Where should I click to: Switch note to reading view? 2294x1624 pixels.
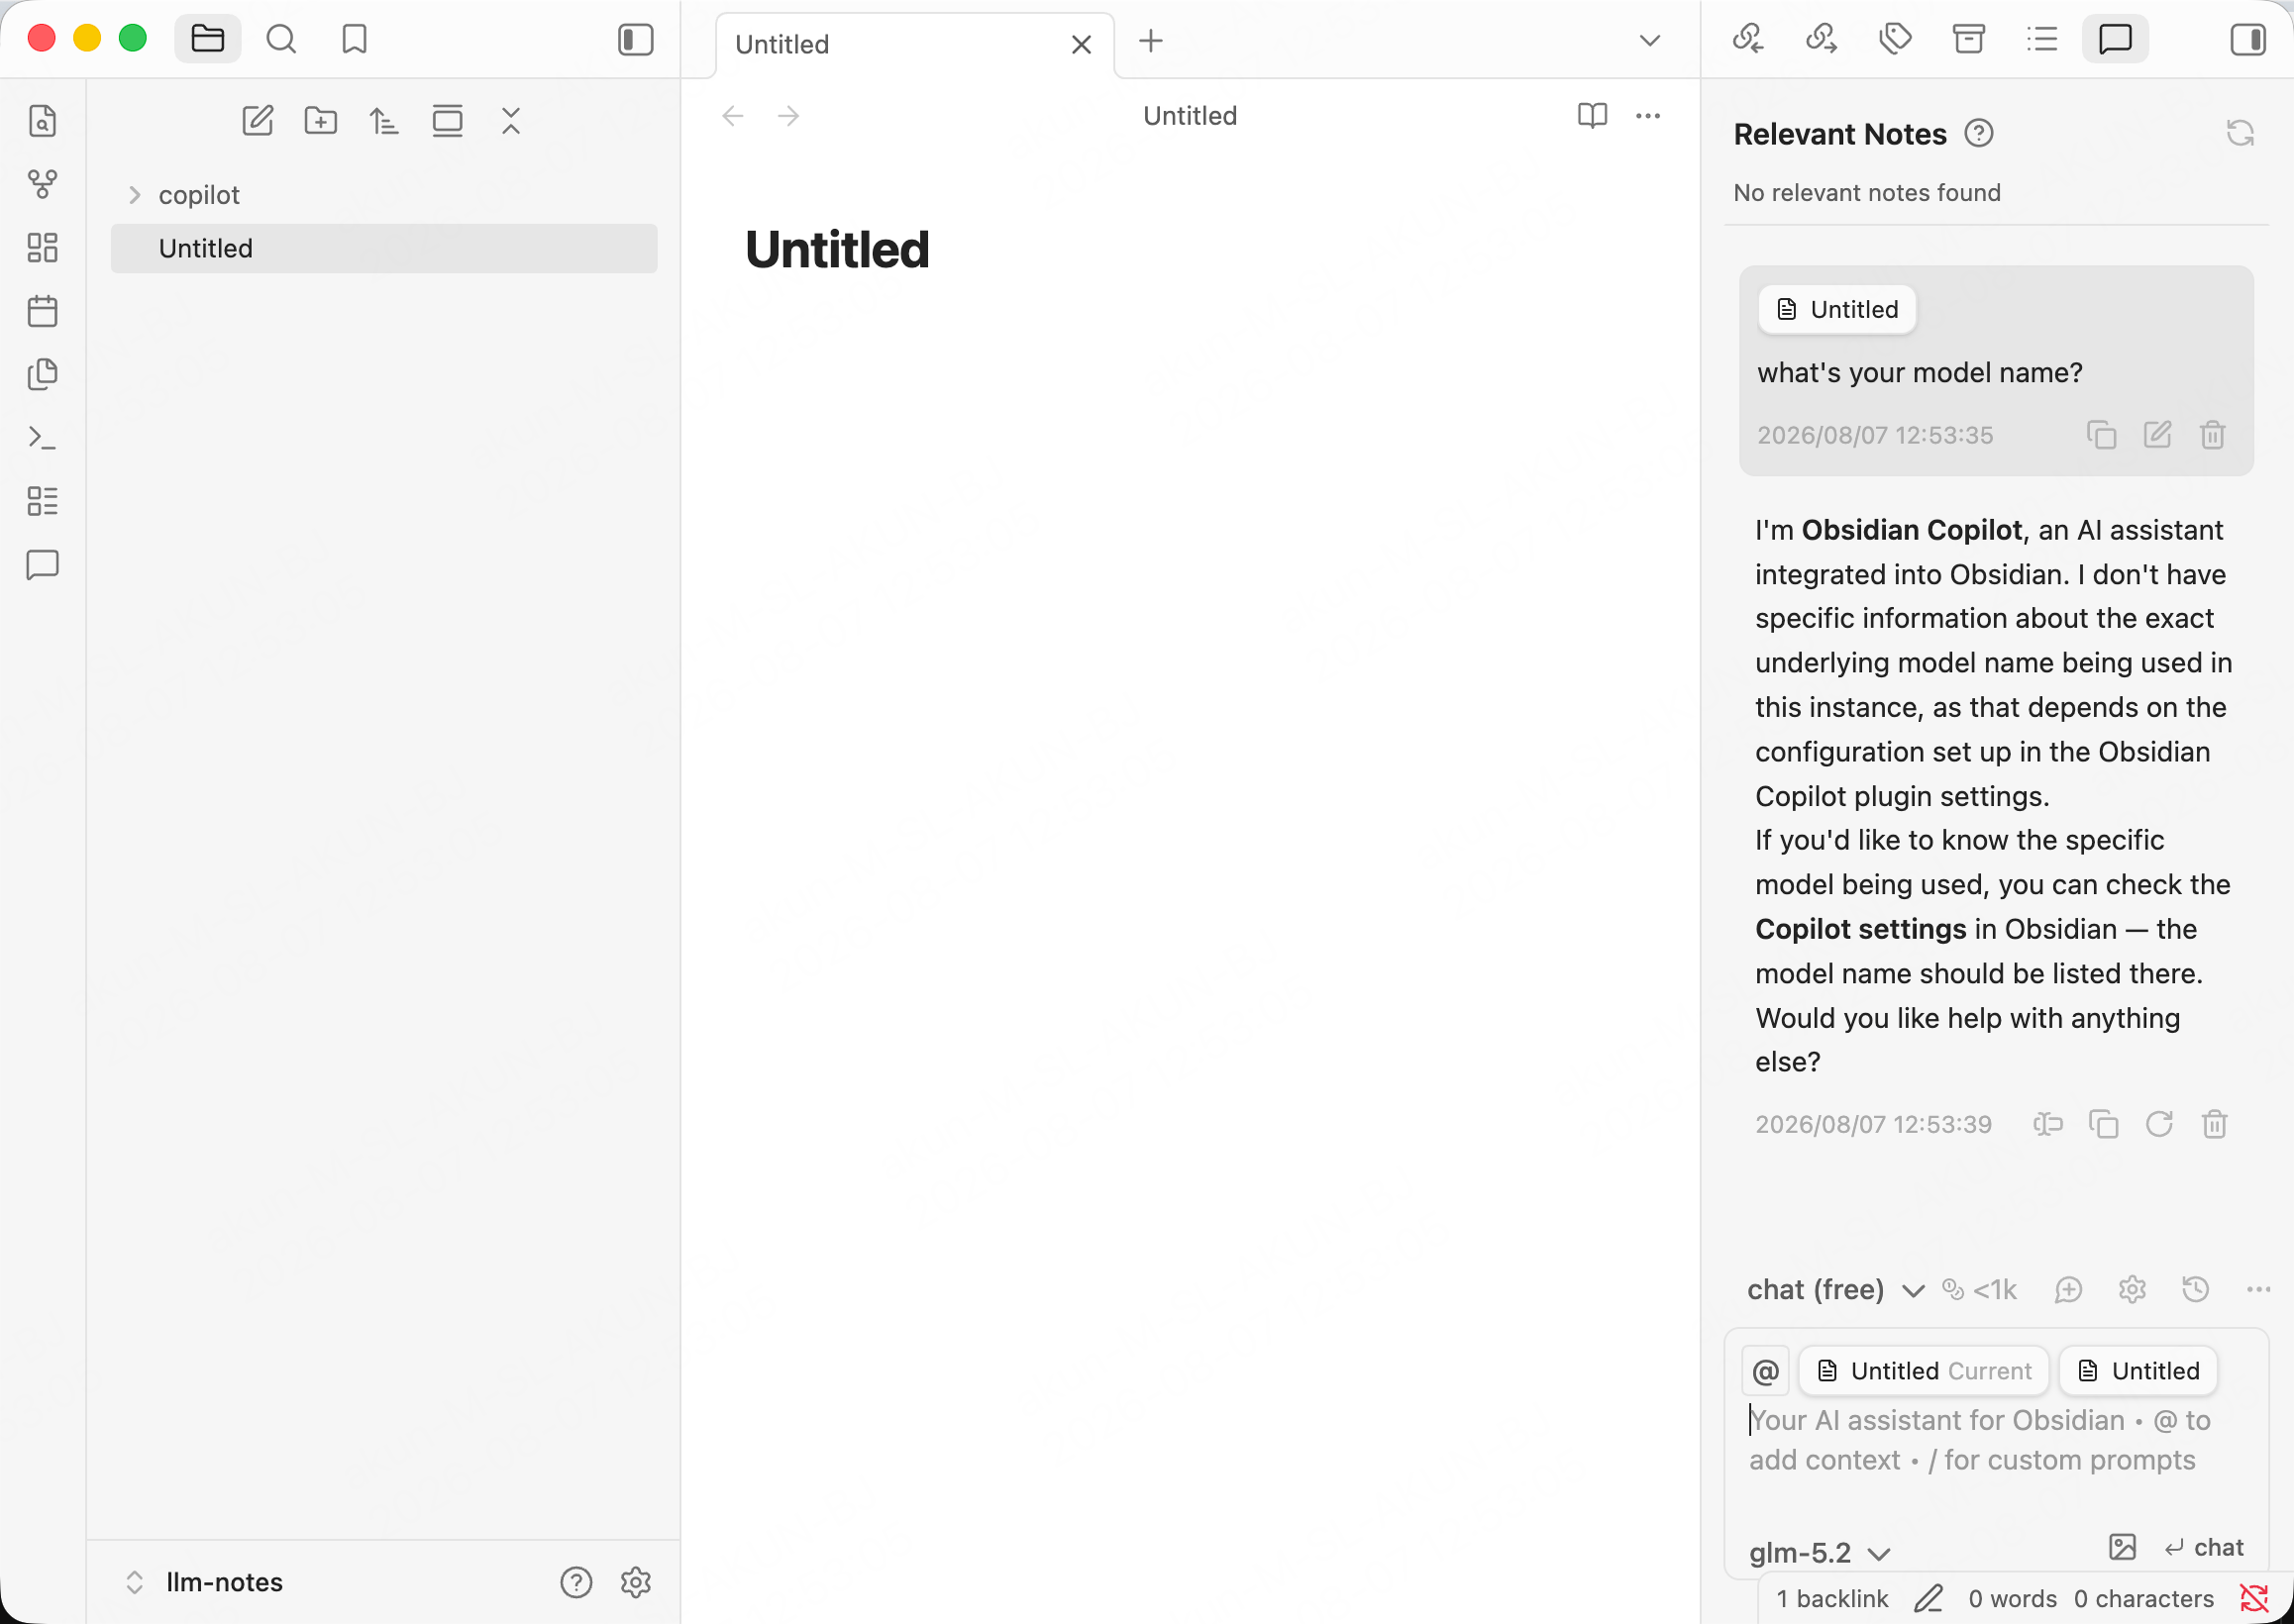pyautogui.click(x=1592, y=116)
